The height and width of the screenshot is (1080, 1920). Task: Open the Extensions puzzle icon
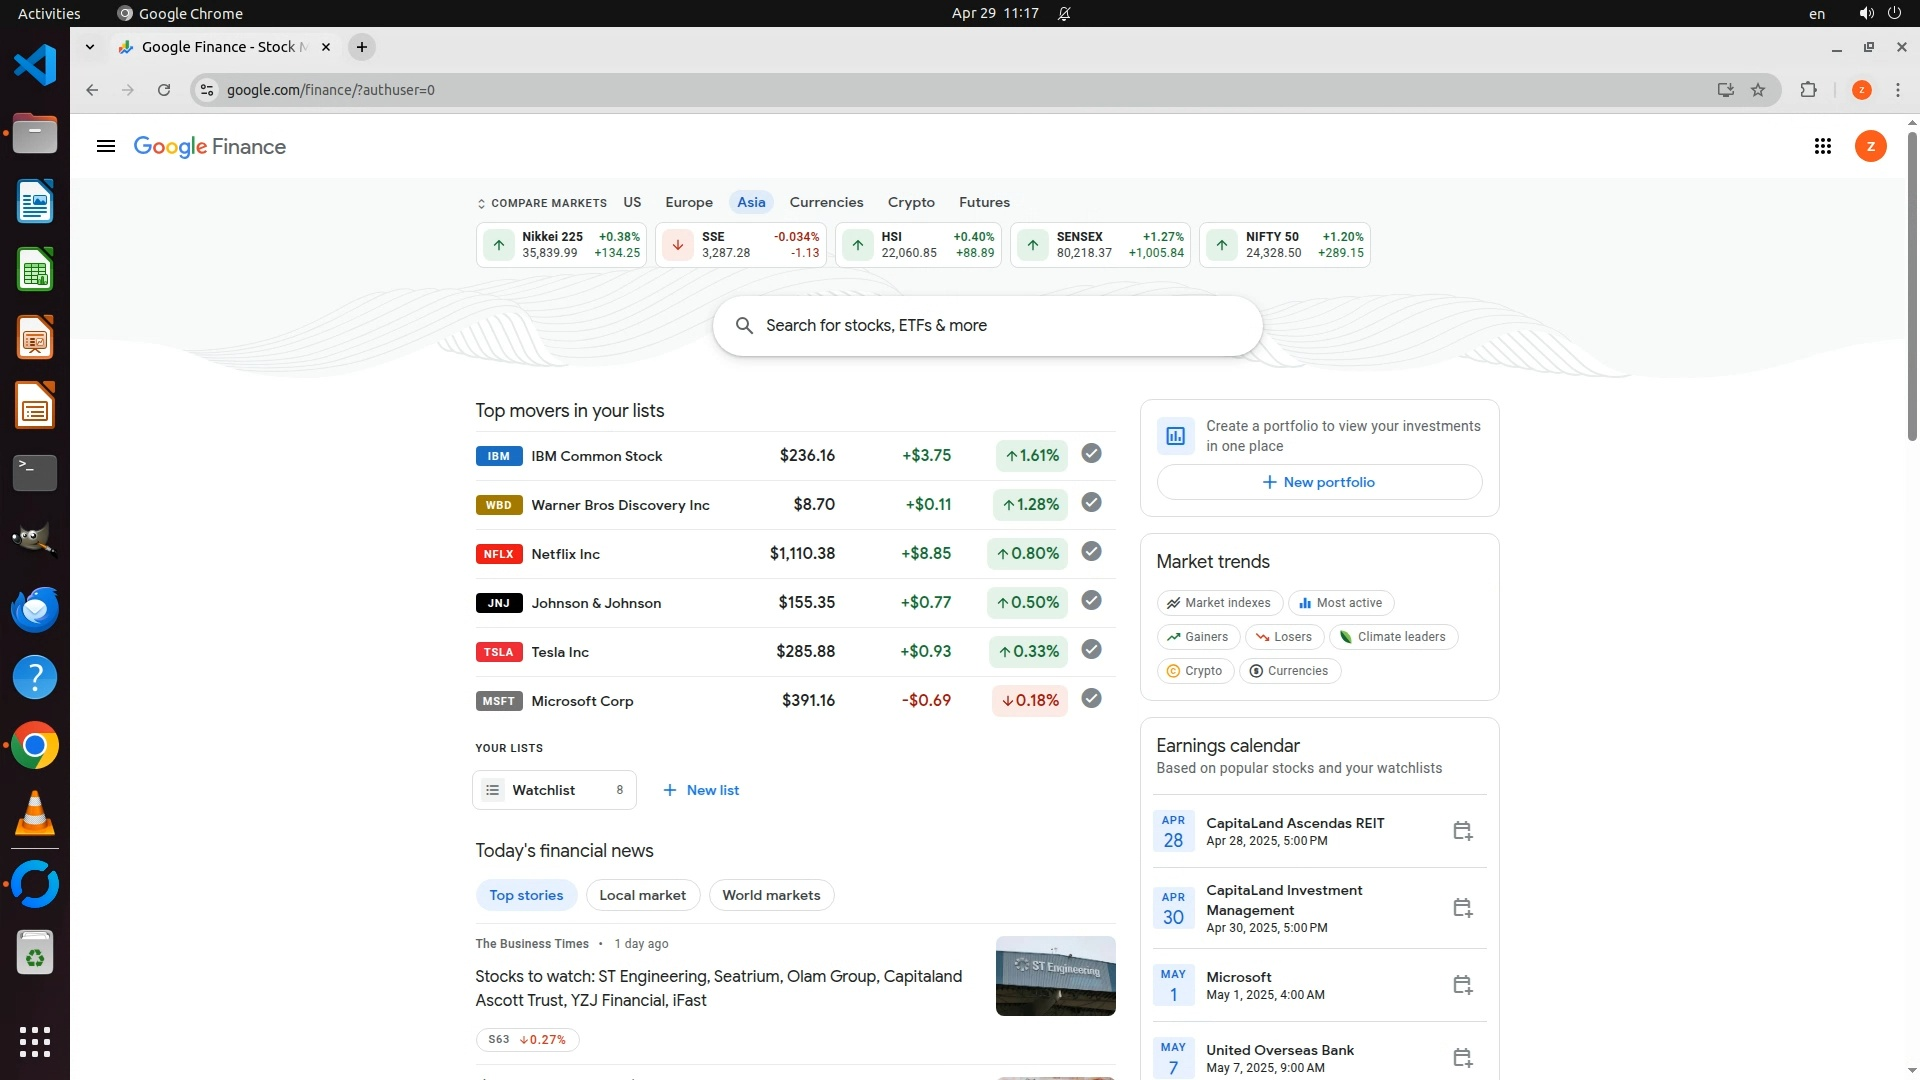tap(1808, 90)
